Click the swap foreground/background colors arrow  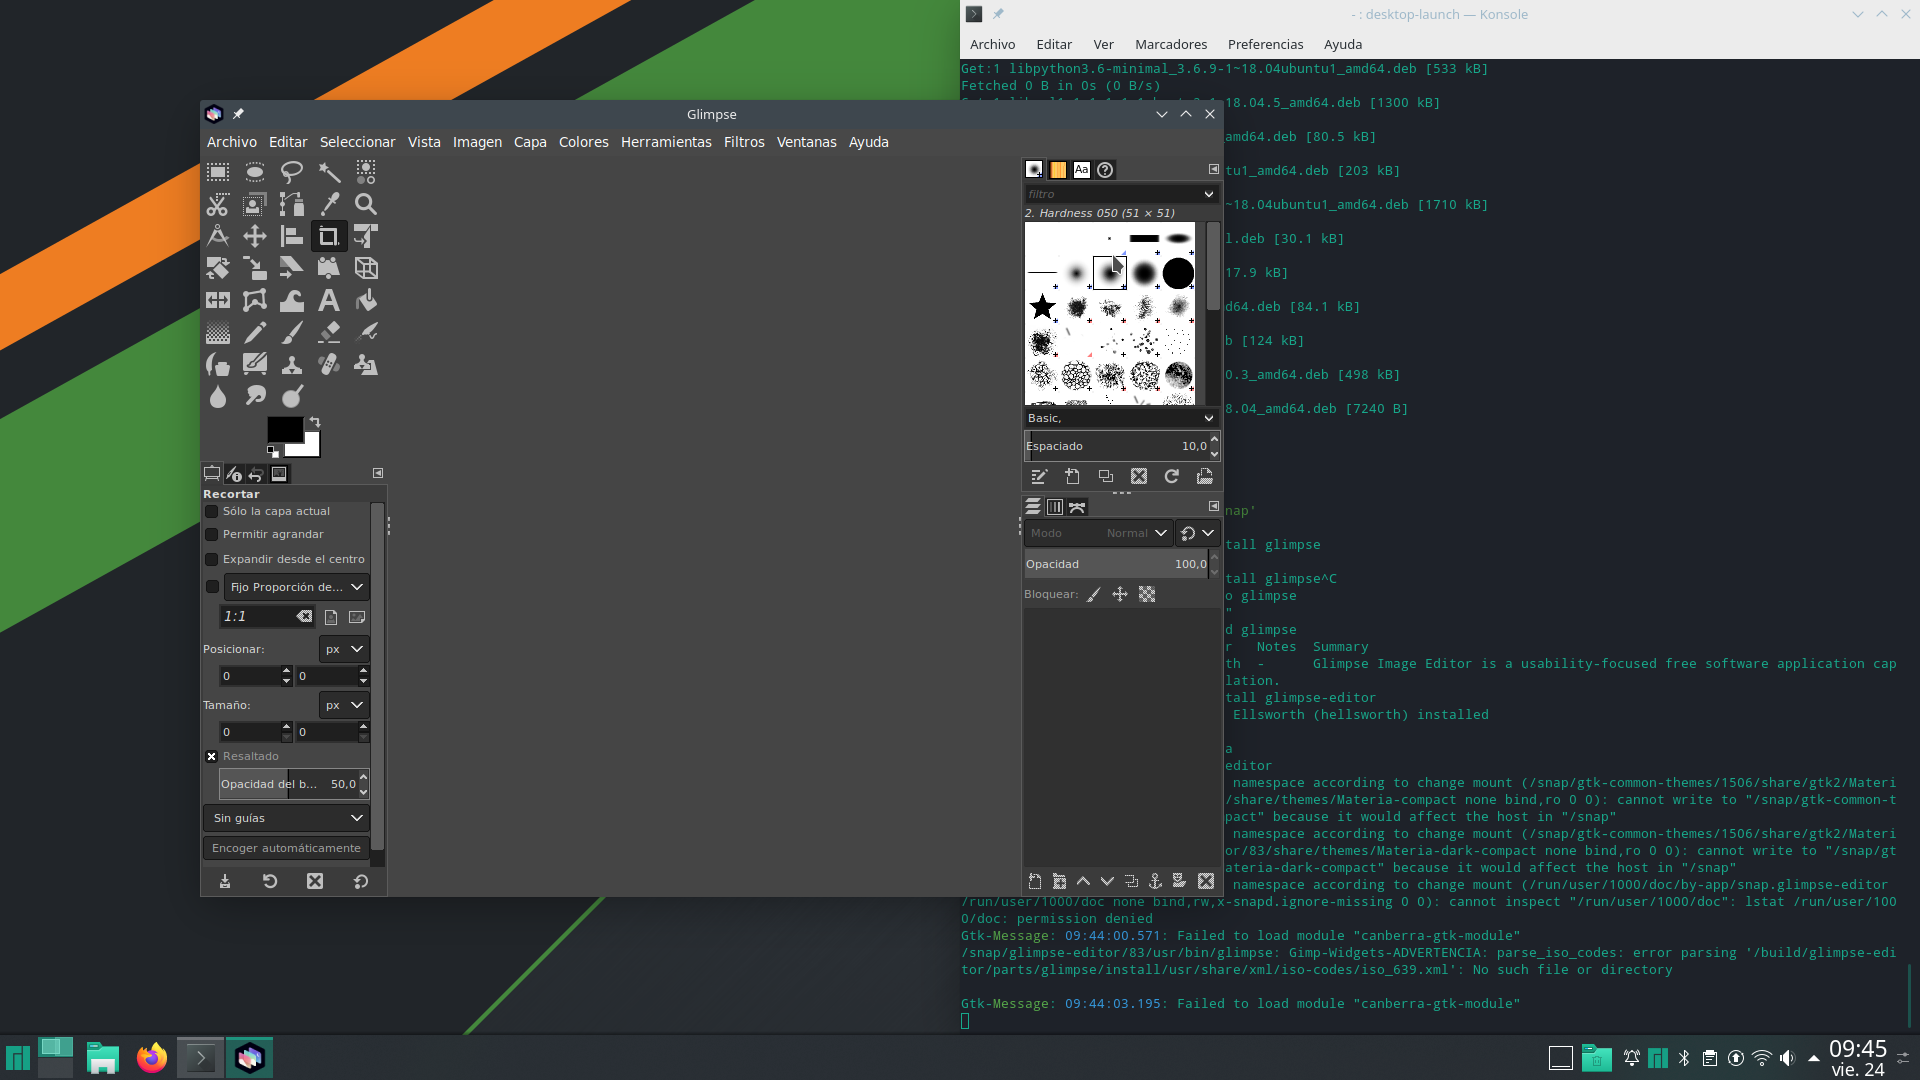315,422
